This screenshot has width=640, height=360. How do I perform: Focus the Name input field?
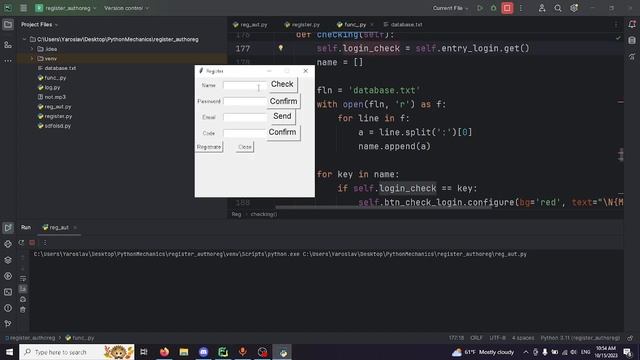tap(245, 86)
